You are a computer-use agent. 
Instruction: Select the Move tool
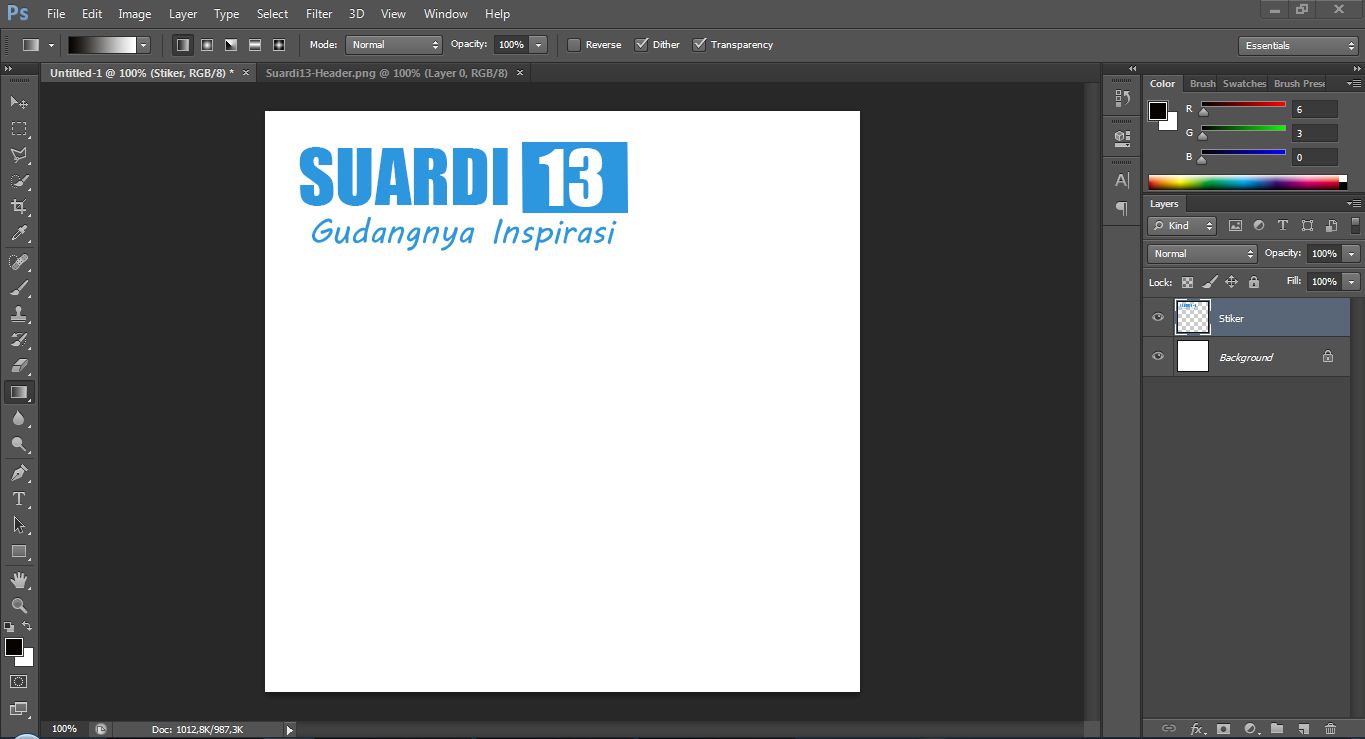pos(18,102)
